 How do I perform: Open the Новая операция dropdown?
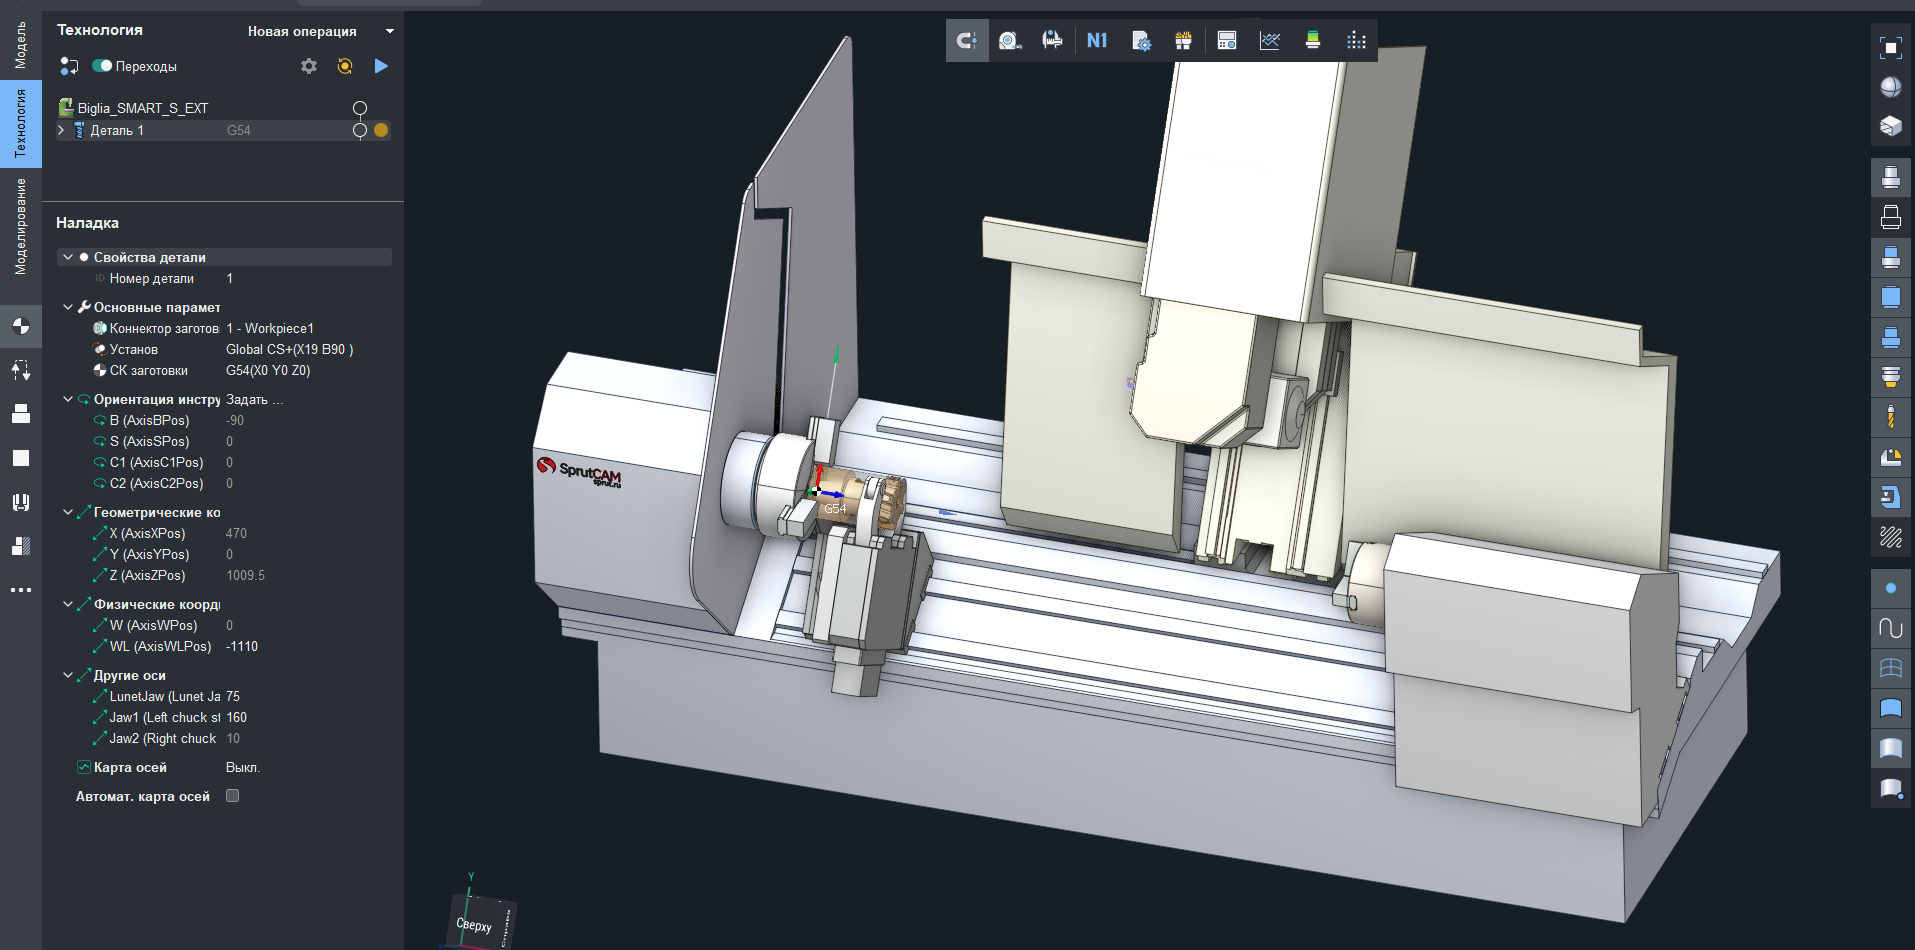[x=389, y=31]
